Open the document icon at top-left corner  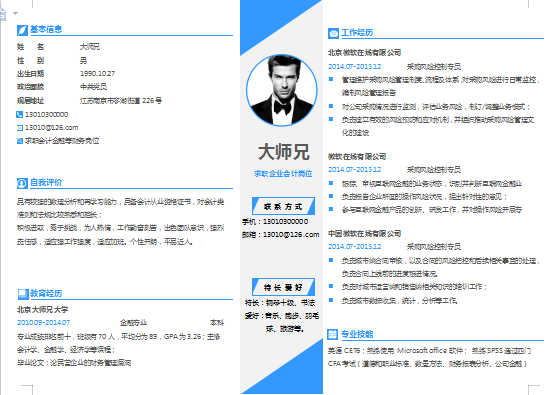2,13
